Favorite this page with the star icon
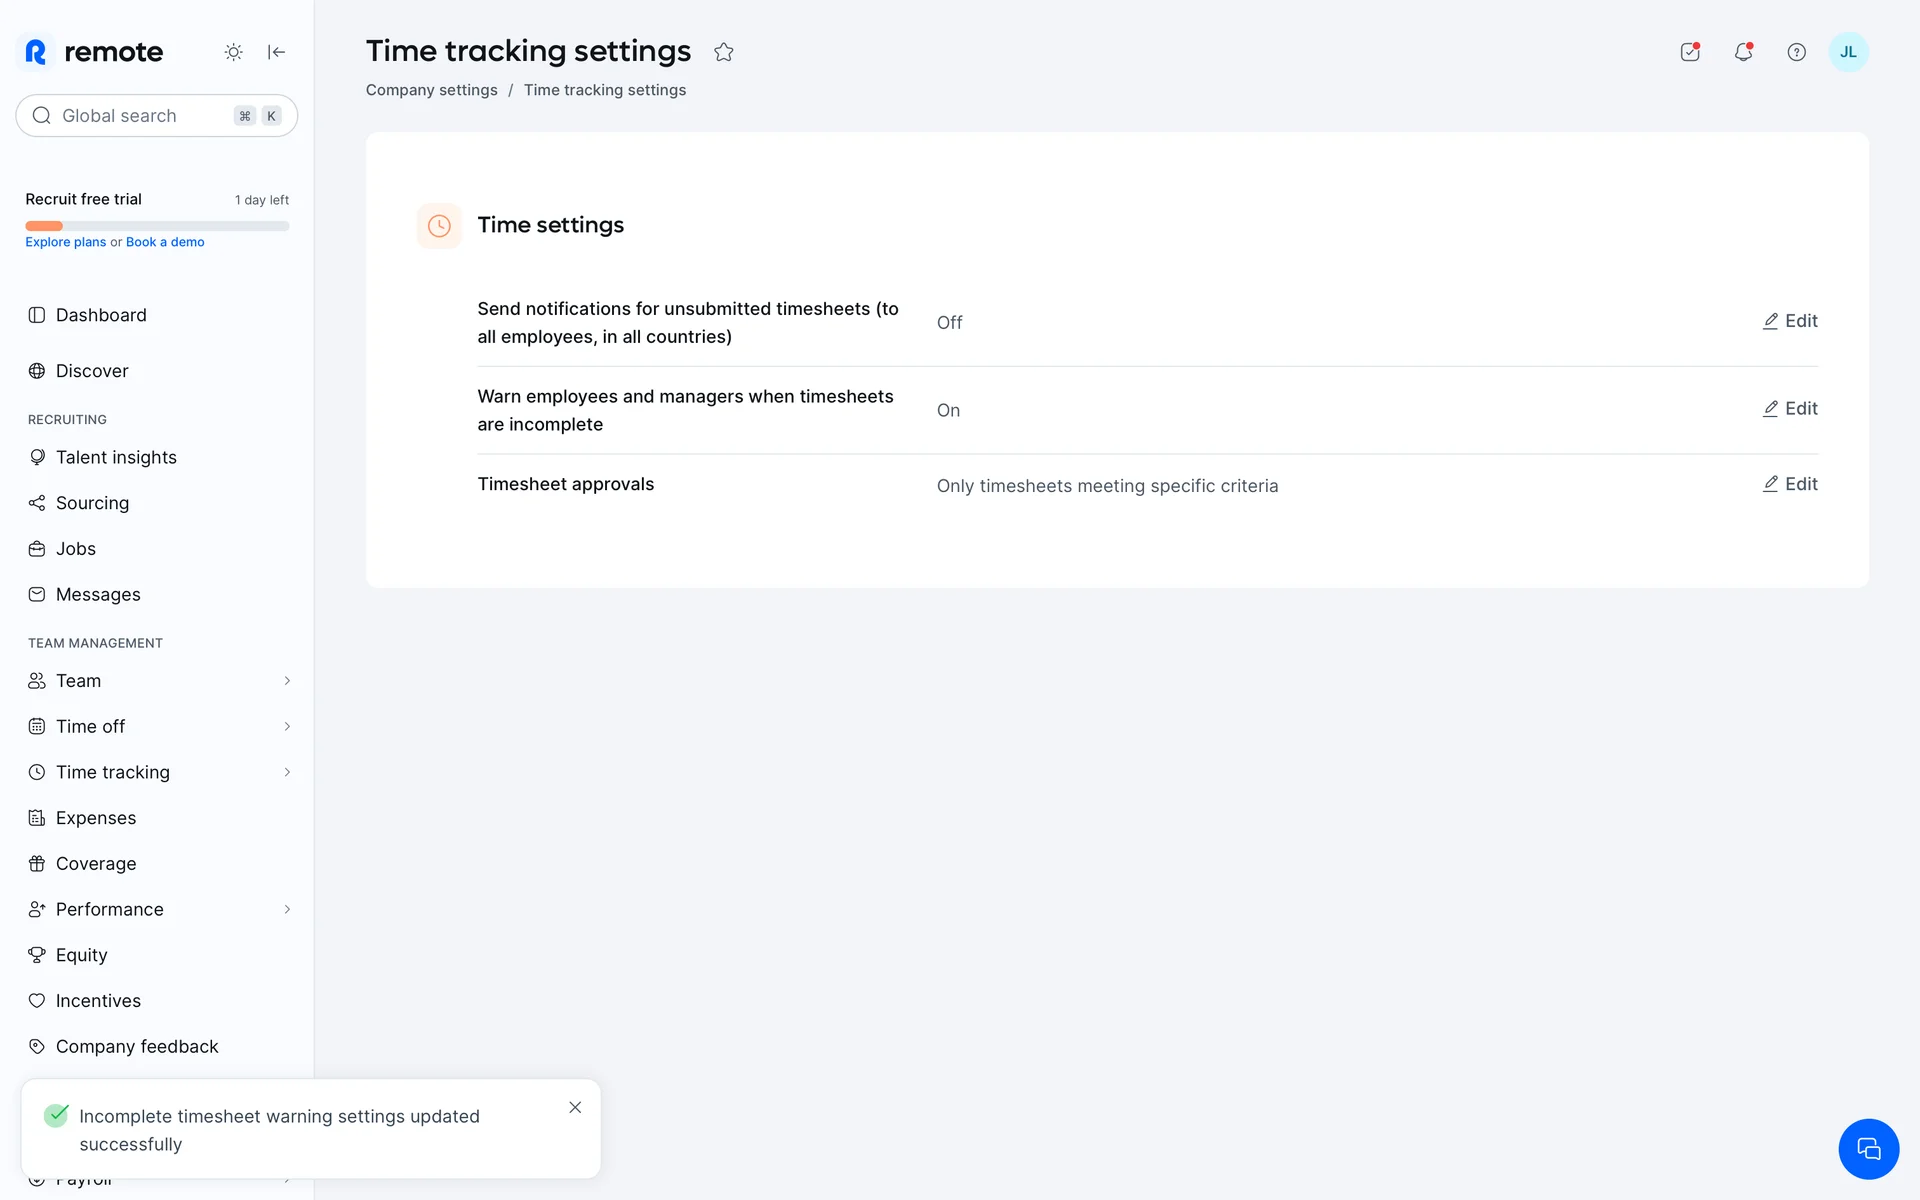 click(x=724, y=52)
